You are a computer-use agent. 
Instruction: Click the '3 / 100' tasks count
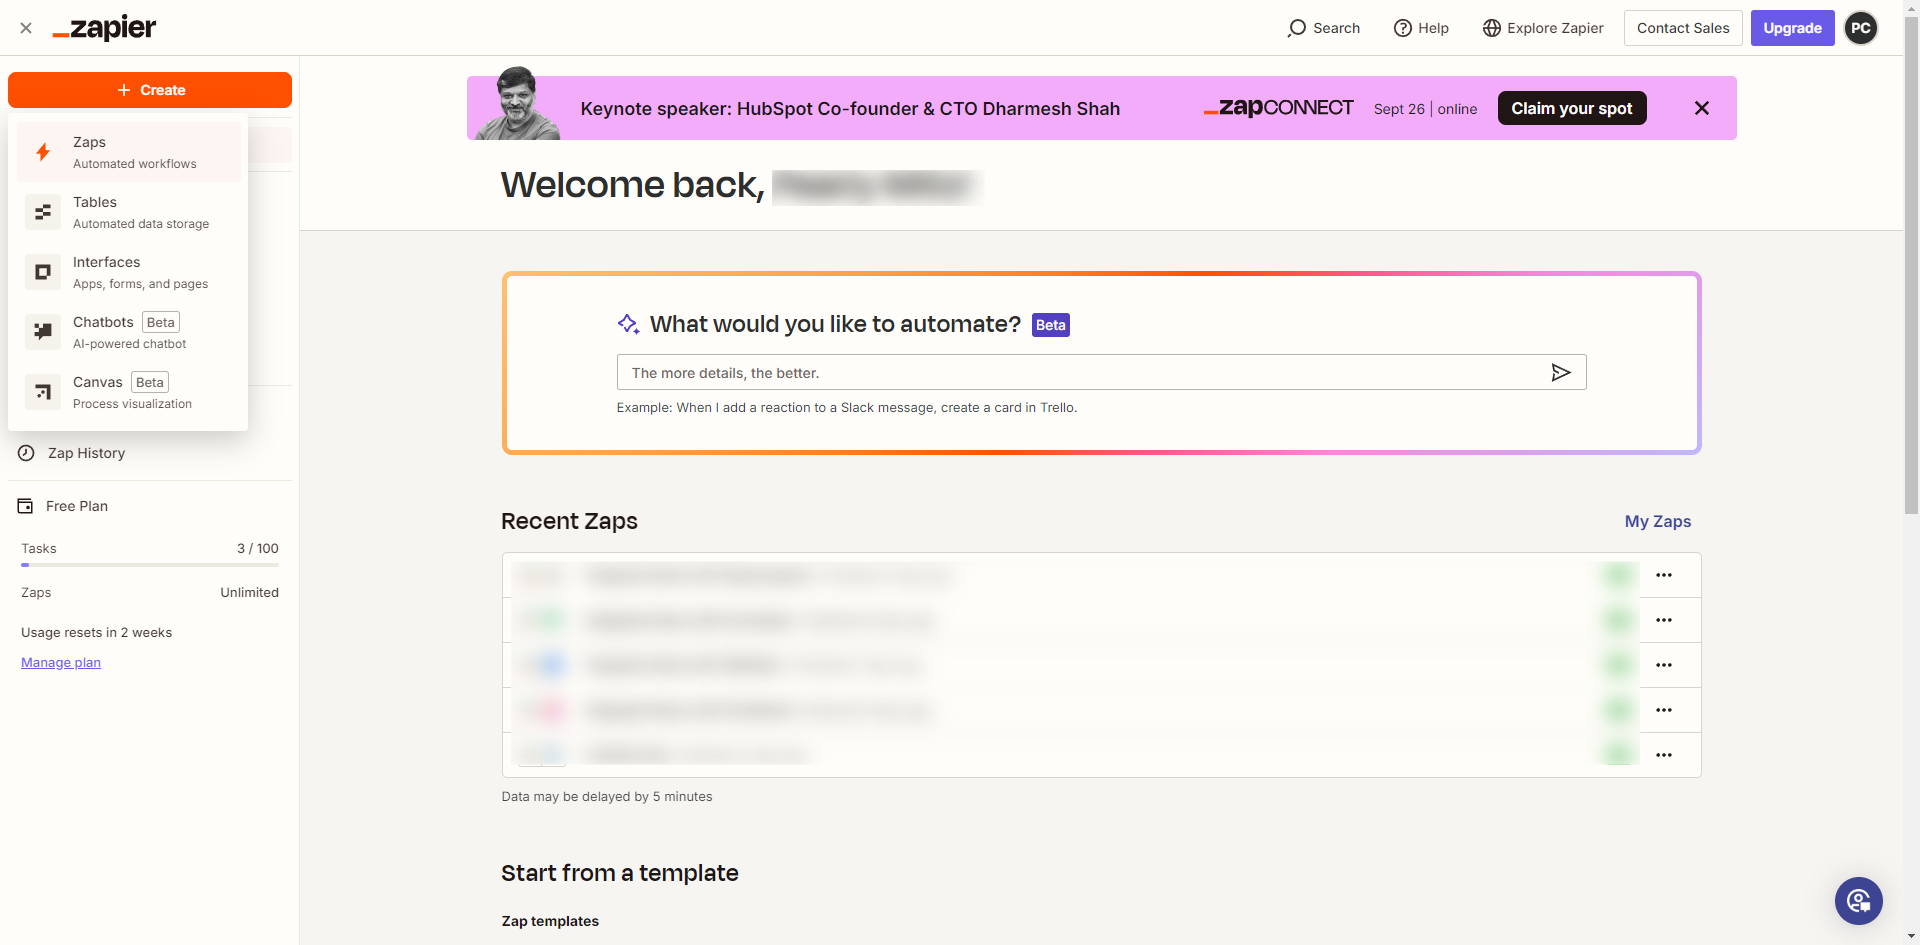click(x=258, y=548)
